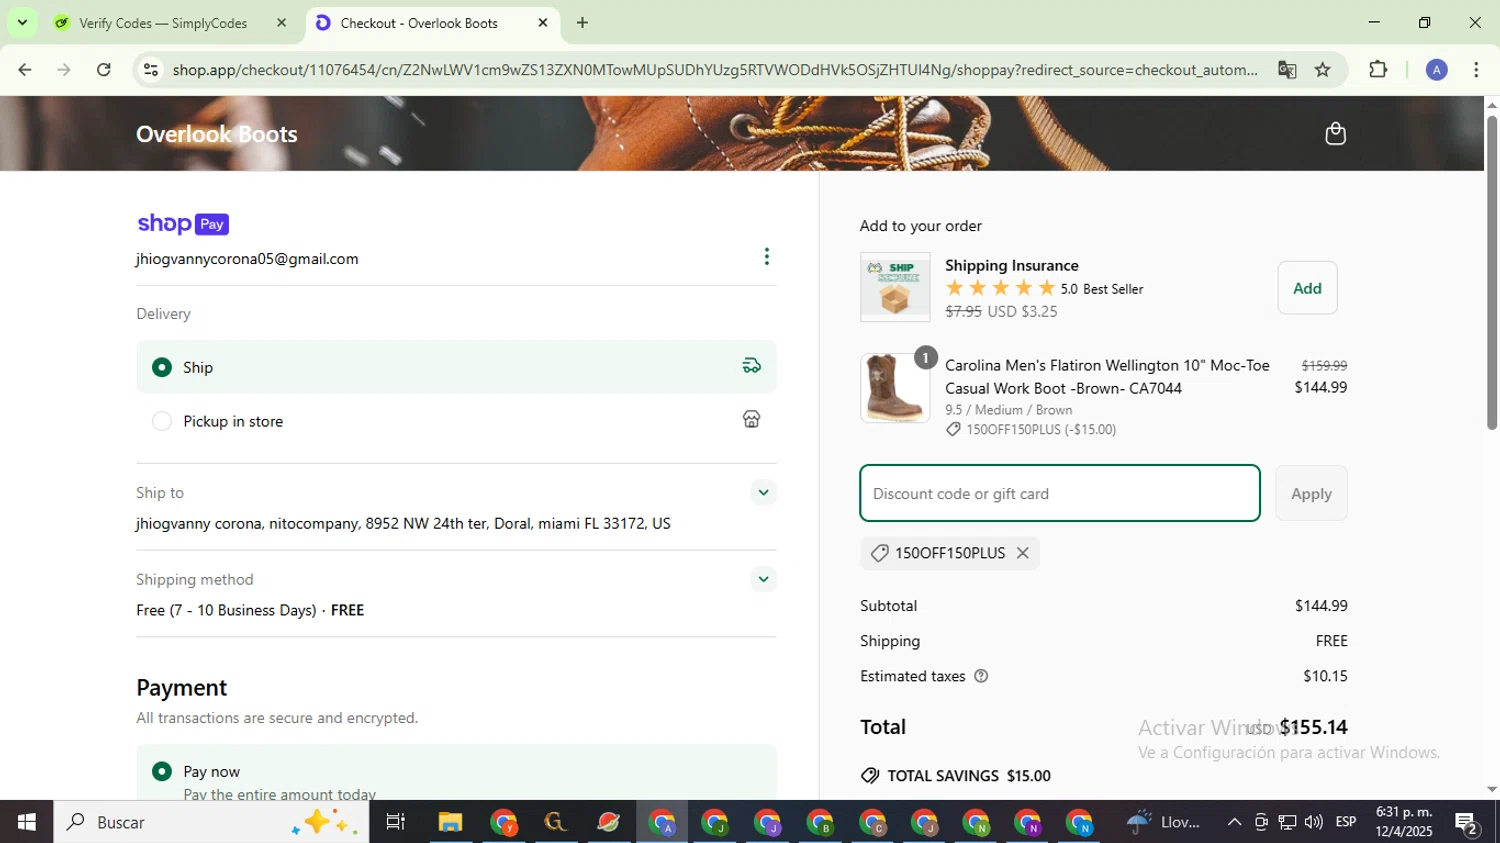
Task: Open File Explorer from the taskbar
Action: [450, 822]
